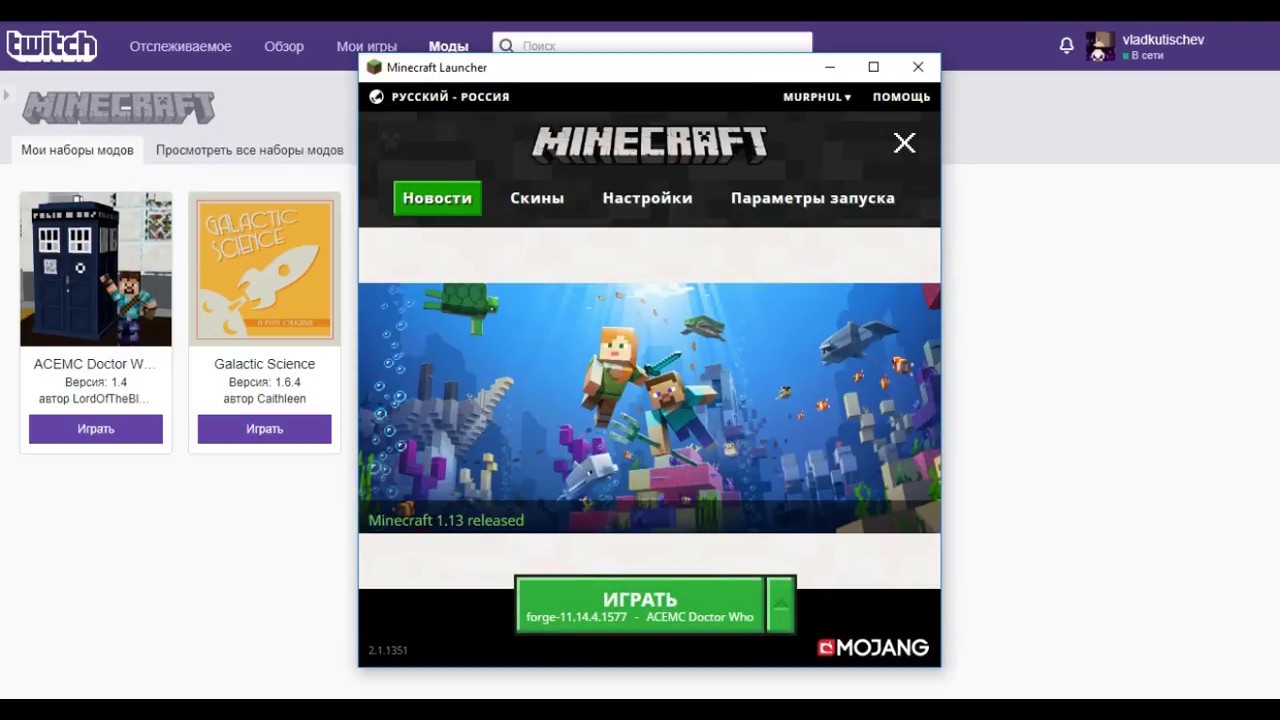
Task: Select the Galactic Science modpack thumbnail
Action: point(264,269)
